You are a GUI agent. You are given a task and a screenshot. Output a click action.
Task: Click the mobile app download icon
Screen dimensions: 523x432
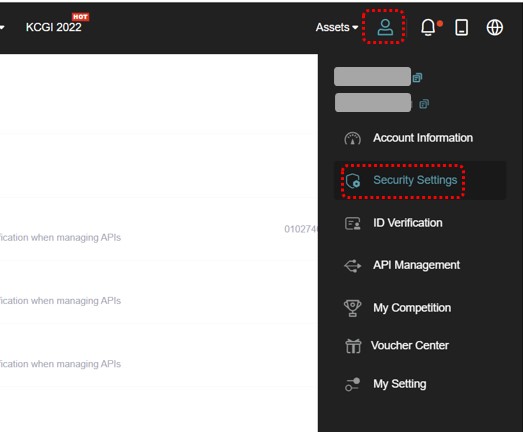point(462,27)
